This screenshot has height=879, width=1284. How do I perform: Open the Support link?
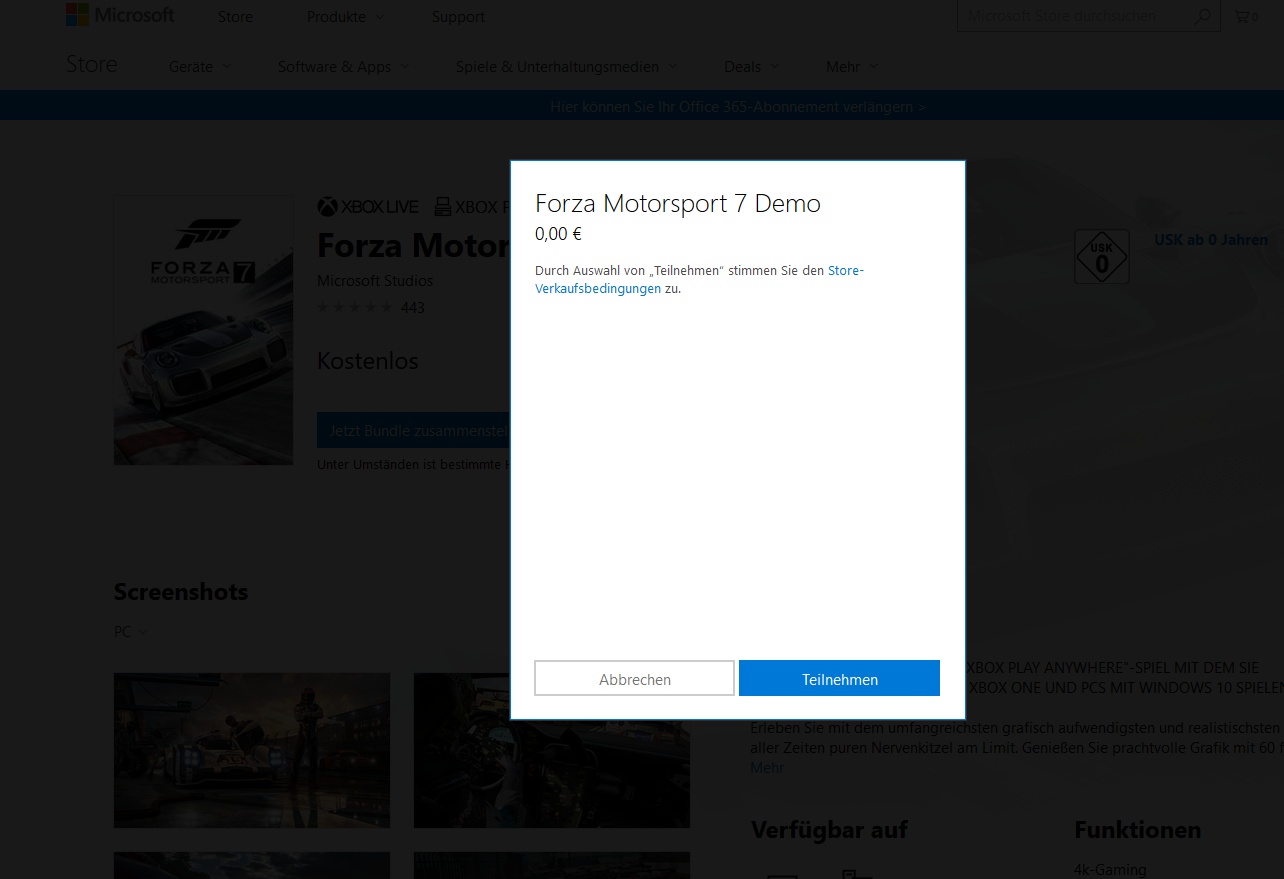click(458, 17)
